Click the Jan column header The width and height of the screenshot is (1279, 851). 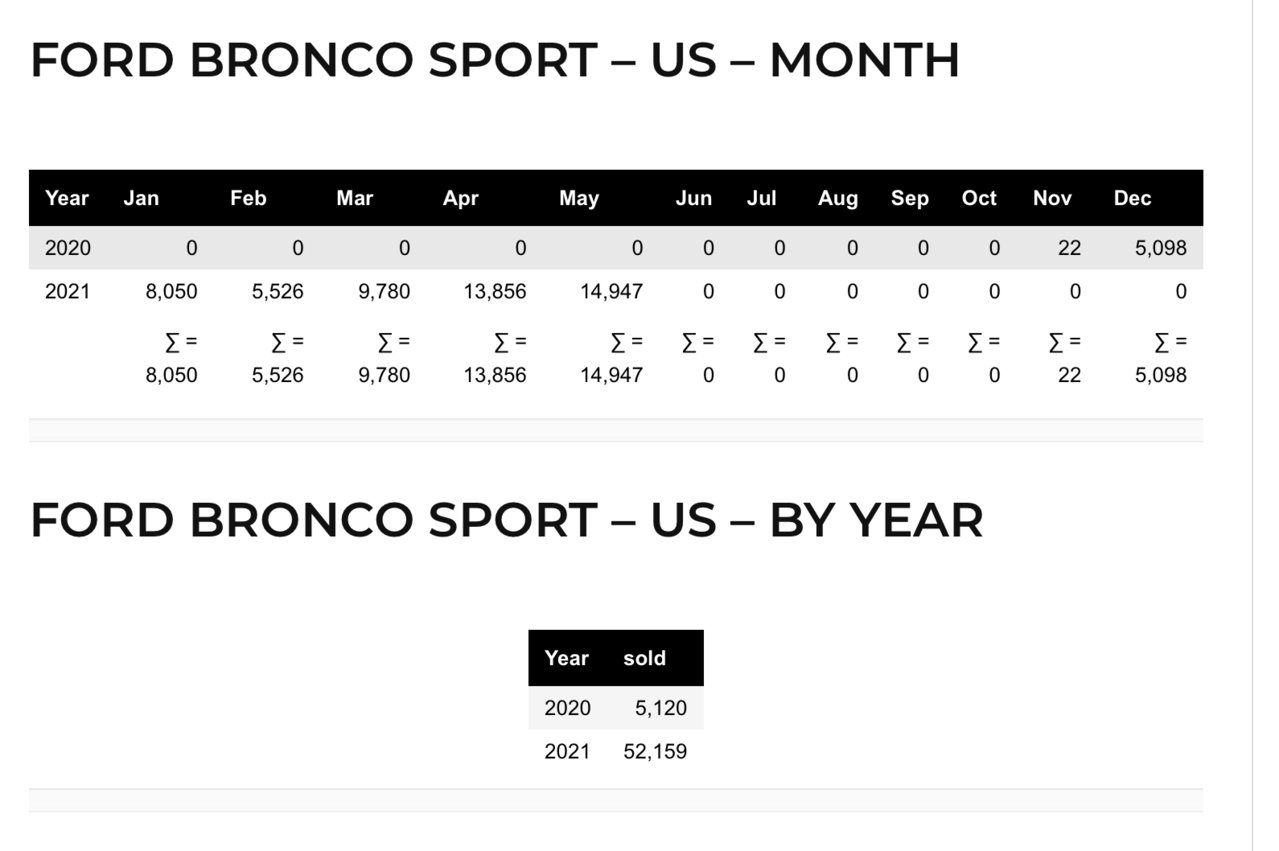141,198
